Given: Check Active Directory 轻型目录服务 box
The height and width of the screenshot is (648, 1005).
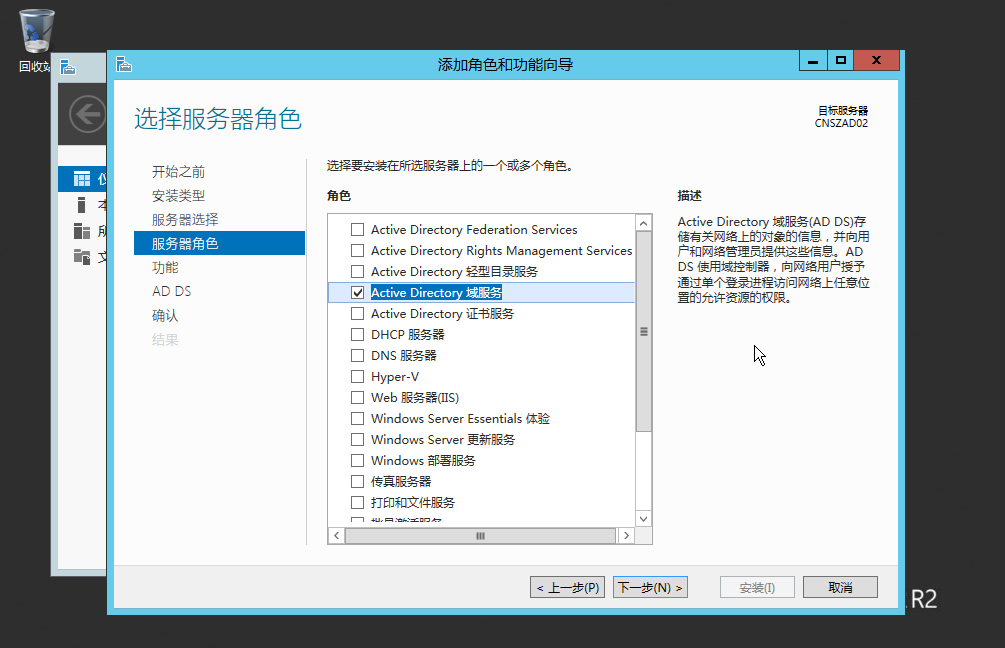Looking at the screenshot, I should pyautogui.click(x=358, y=272).
